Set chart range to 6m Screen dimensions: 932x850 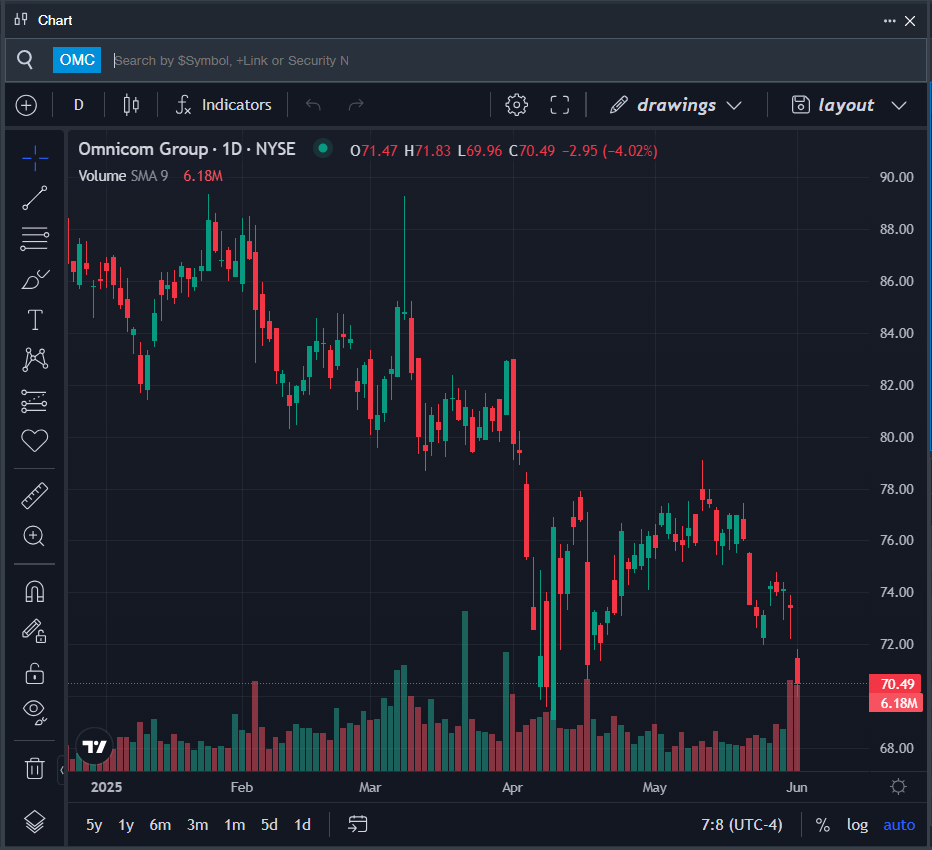pos(160,825)
